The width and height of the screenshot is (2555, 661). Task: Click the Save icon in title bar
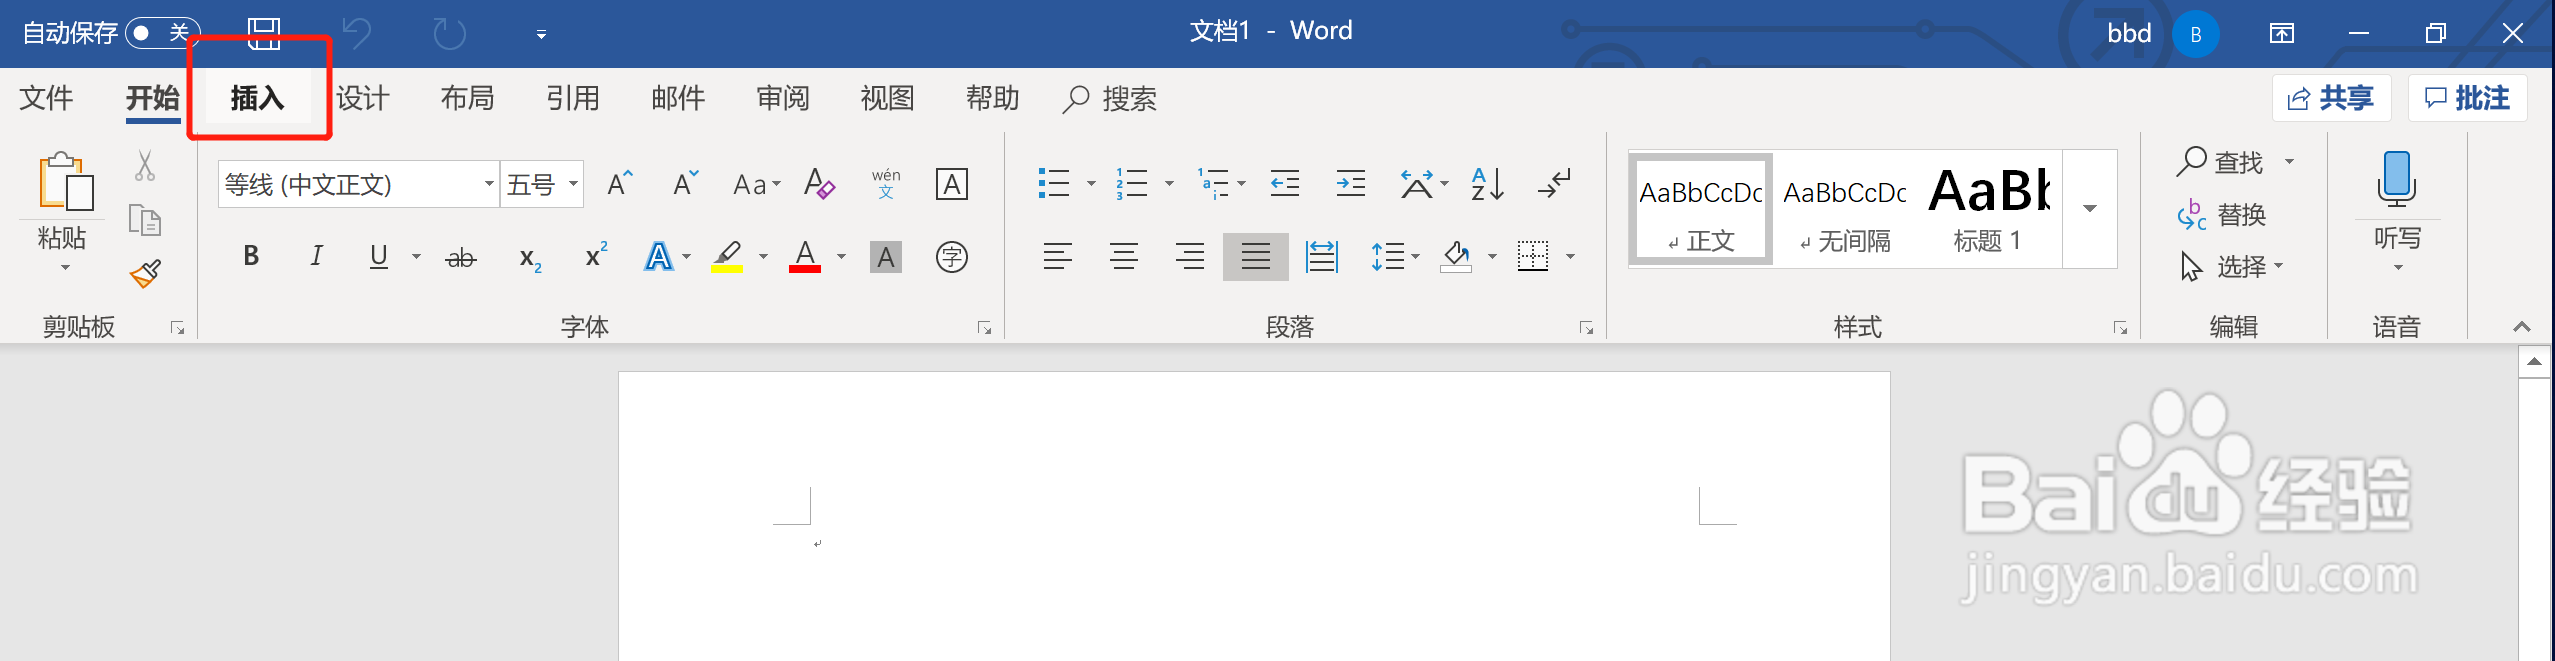pyautogui.click(x=264, y=33)
